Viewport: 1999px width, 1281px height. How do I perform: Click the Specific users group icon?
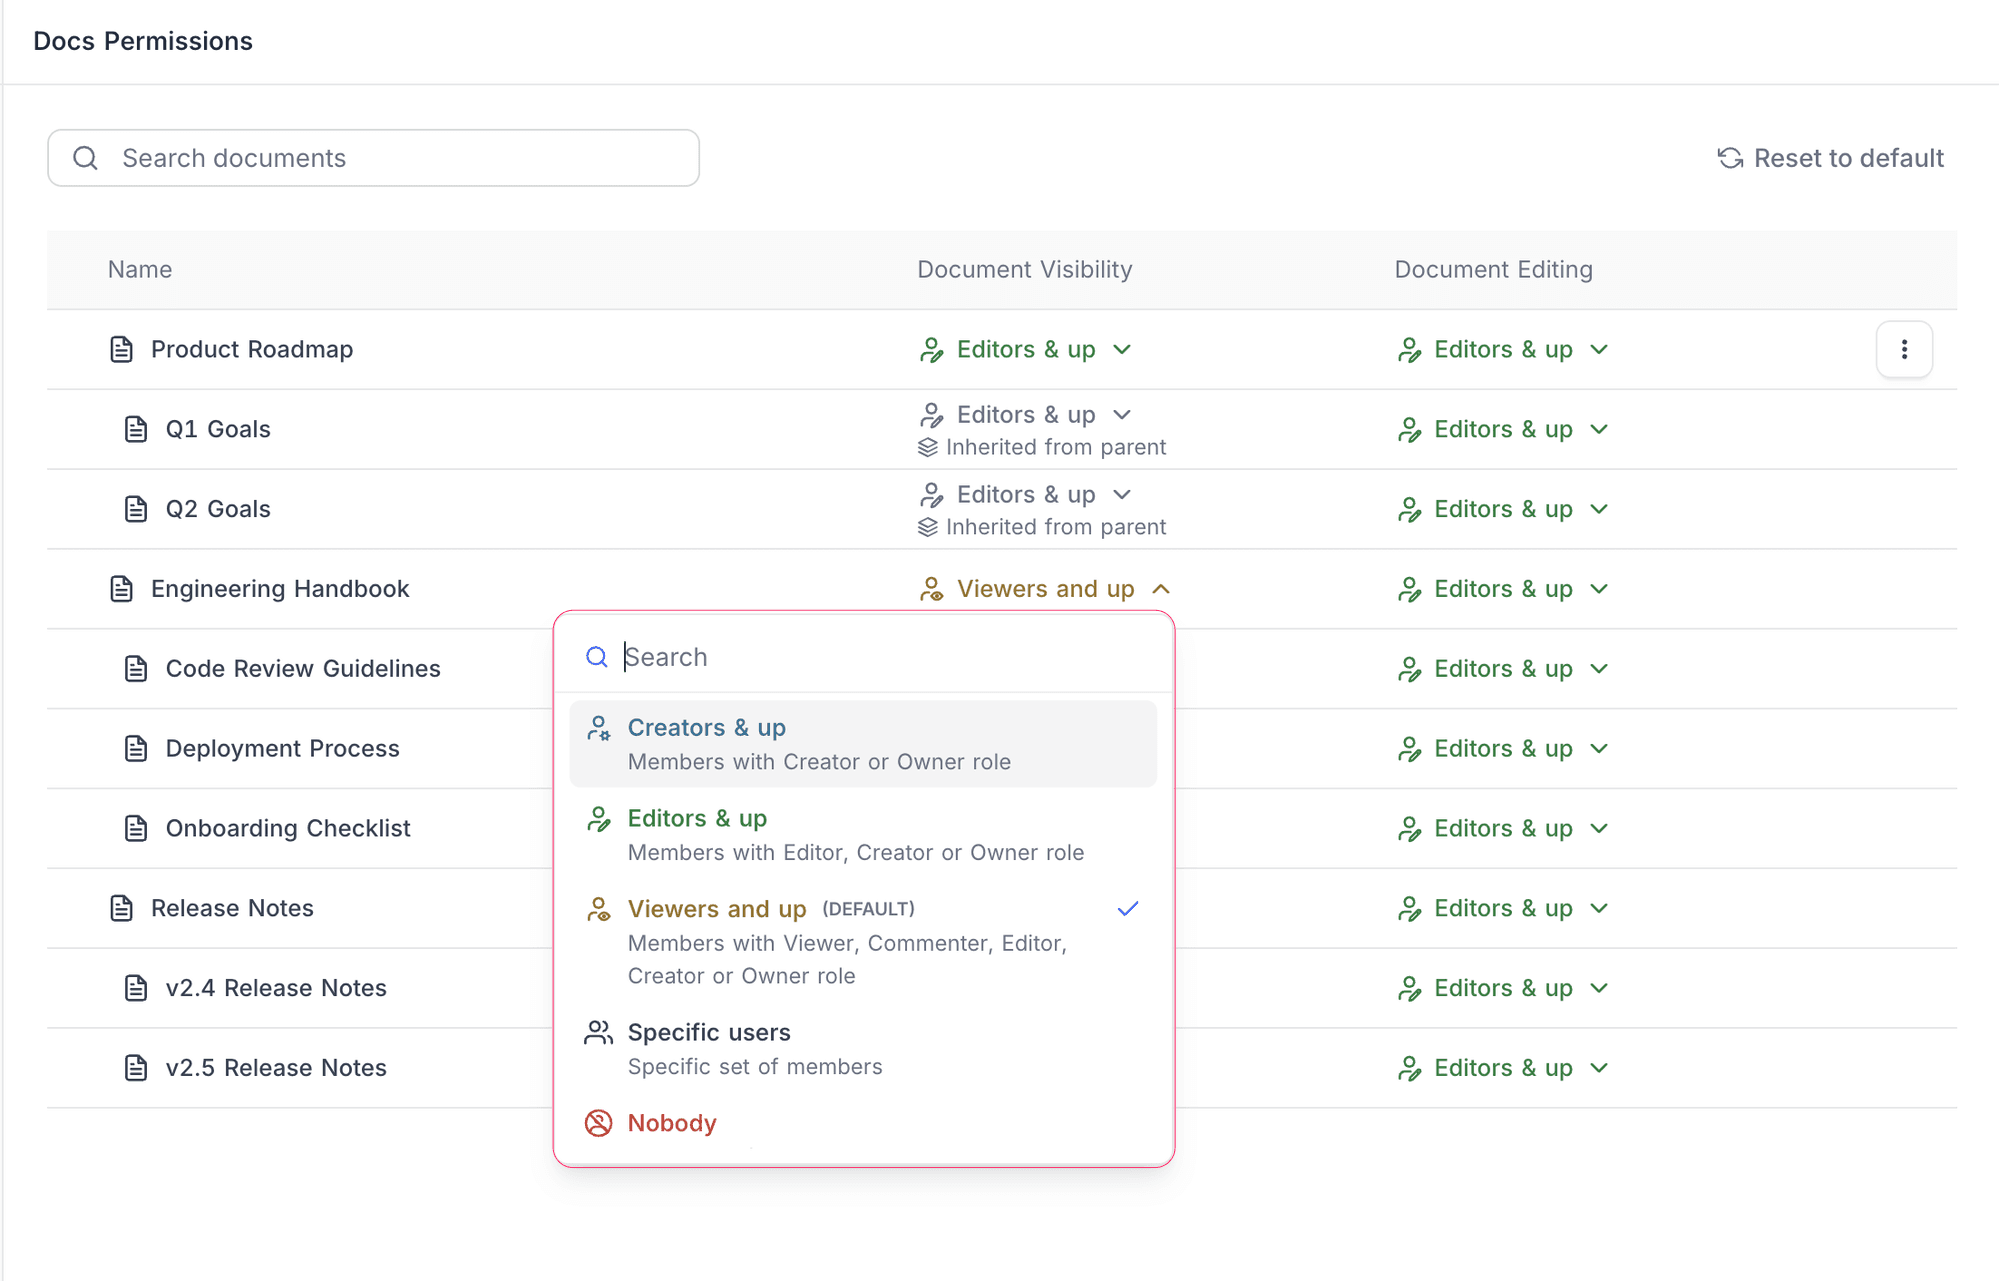(598, 1032)
